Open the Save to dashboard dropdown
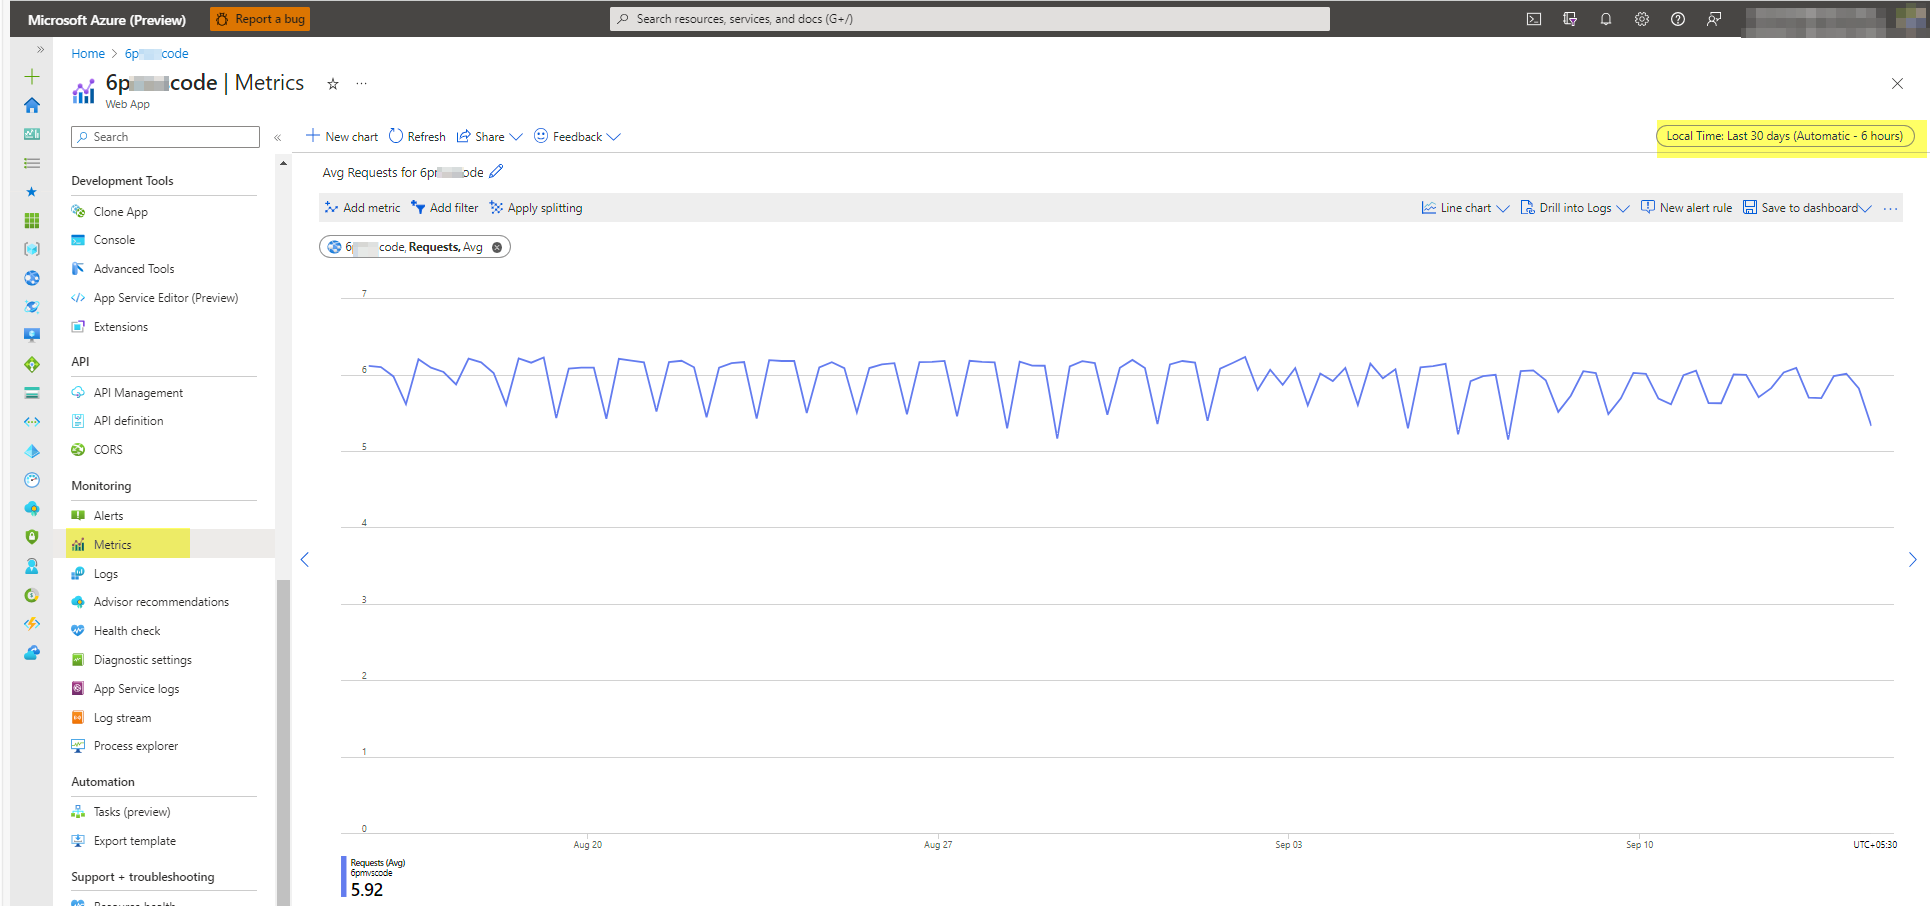Viewport: 1930px width, 906px height. click(x=1807, y=208)
